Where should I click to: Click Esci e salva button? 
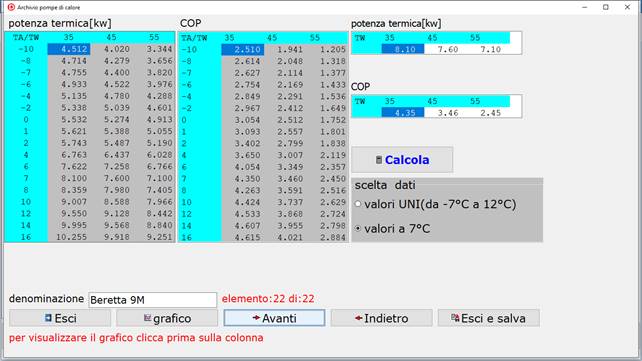pyautogui.click(x=488, y=318)
